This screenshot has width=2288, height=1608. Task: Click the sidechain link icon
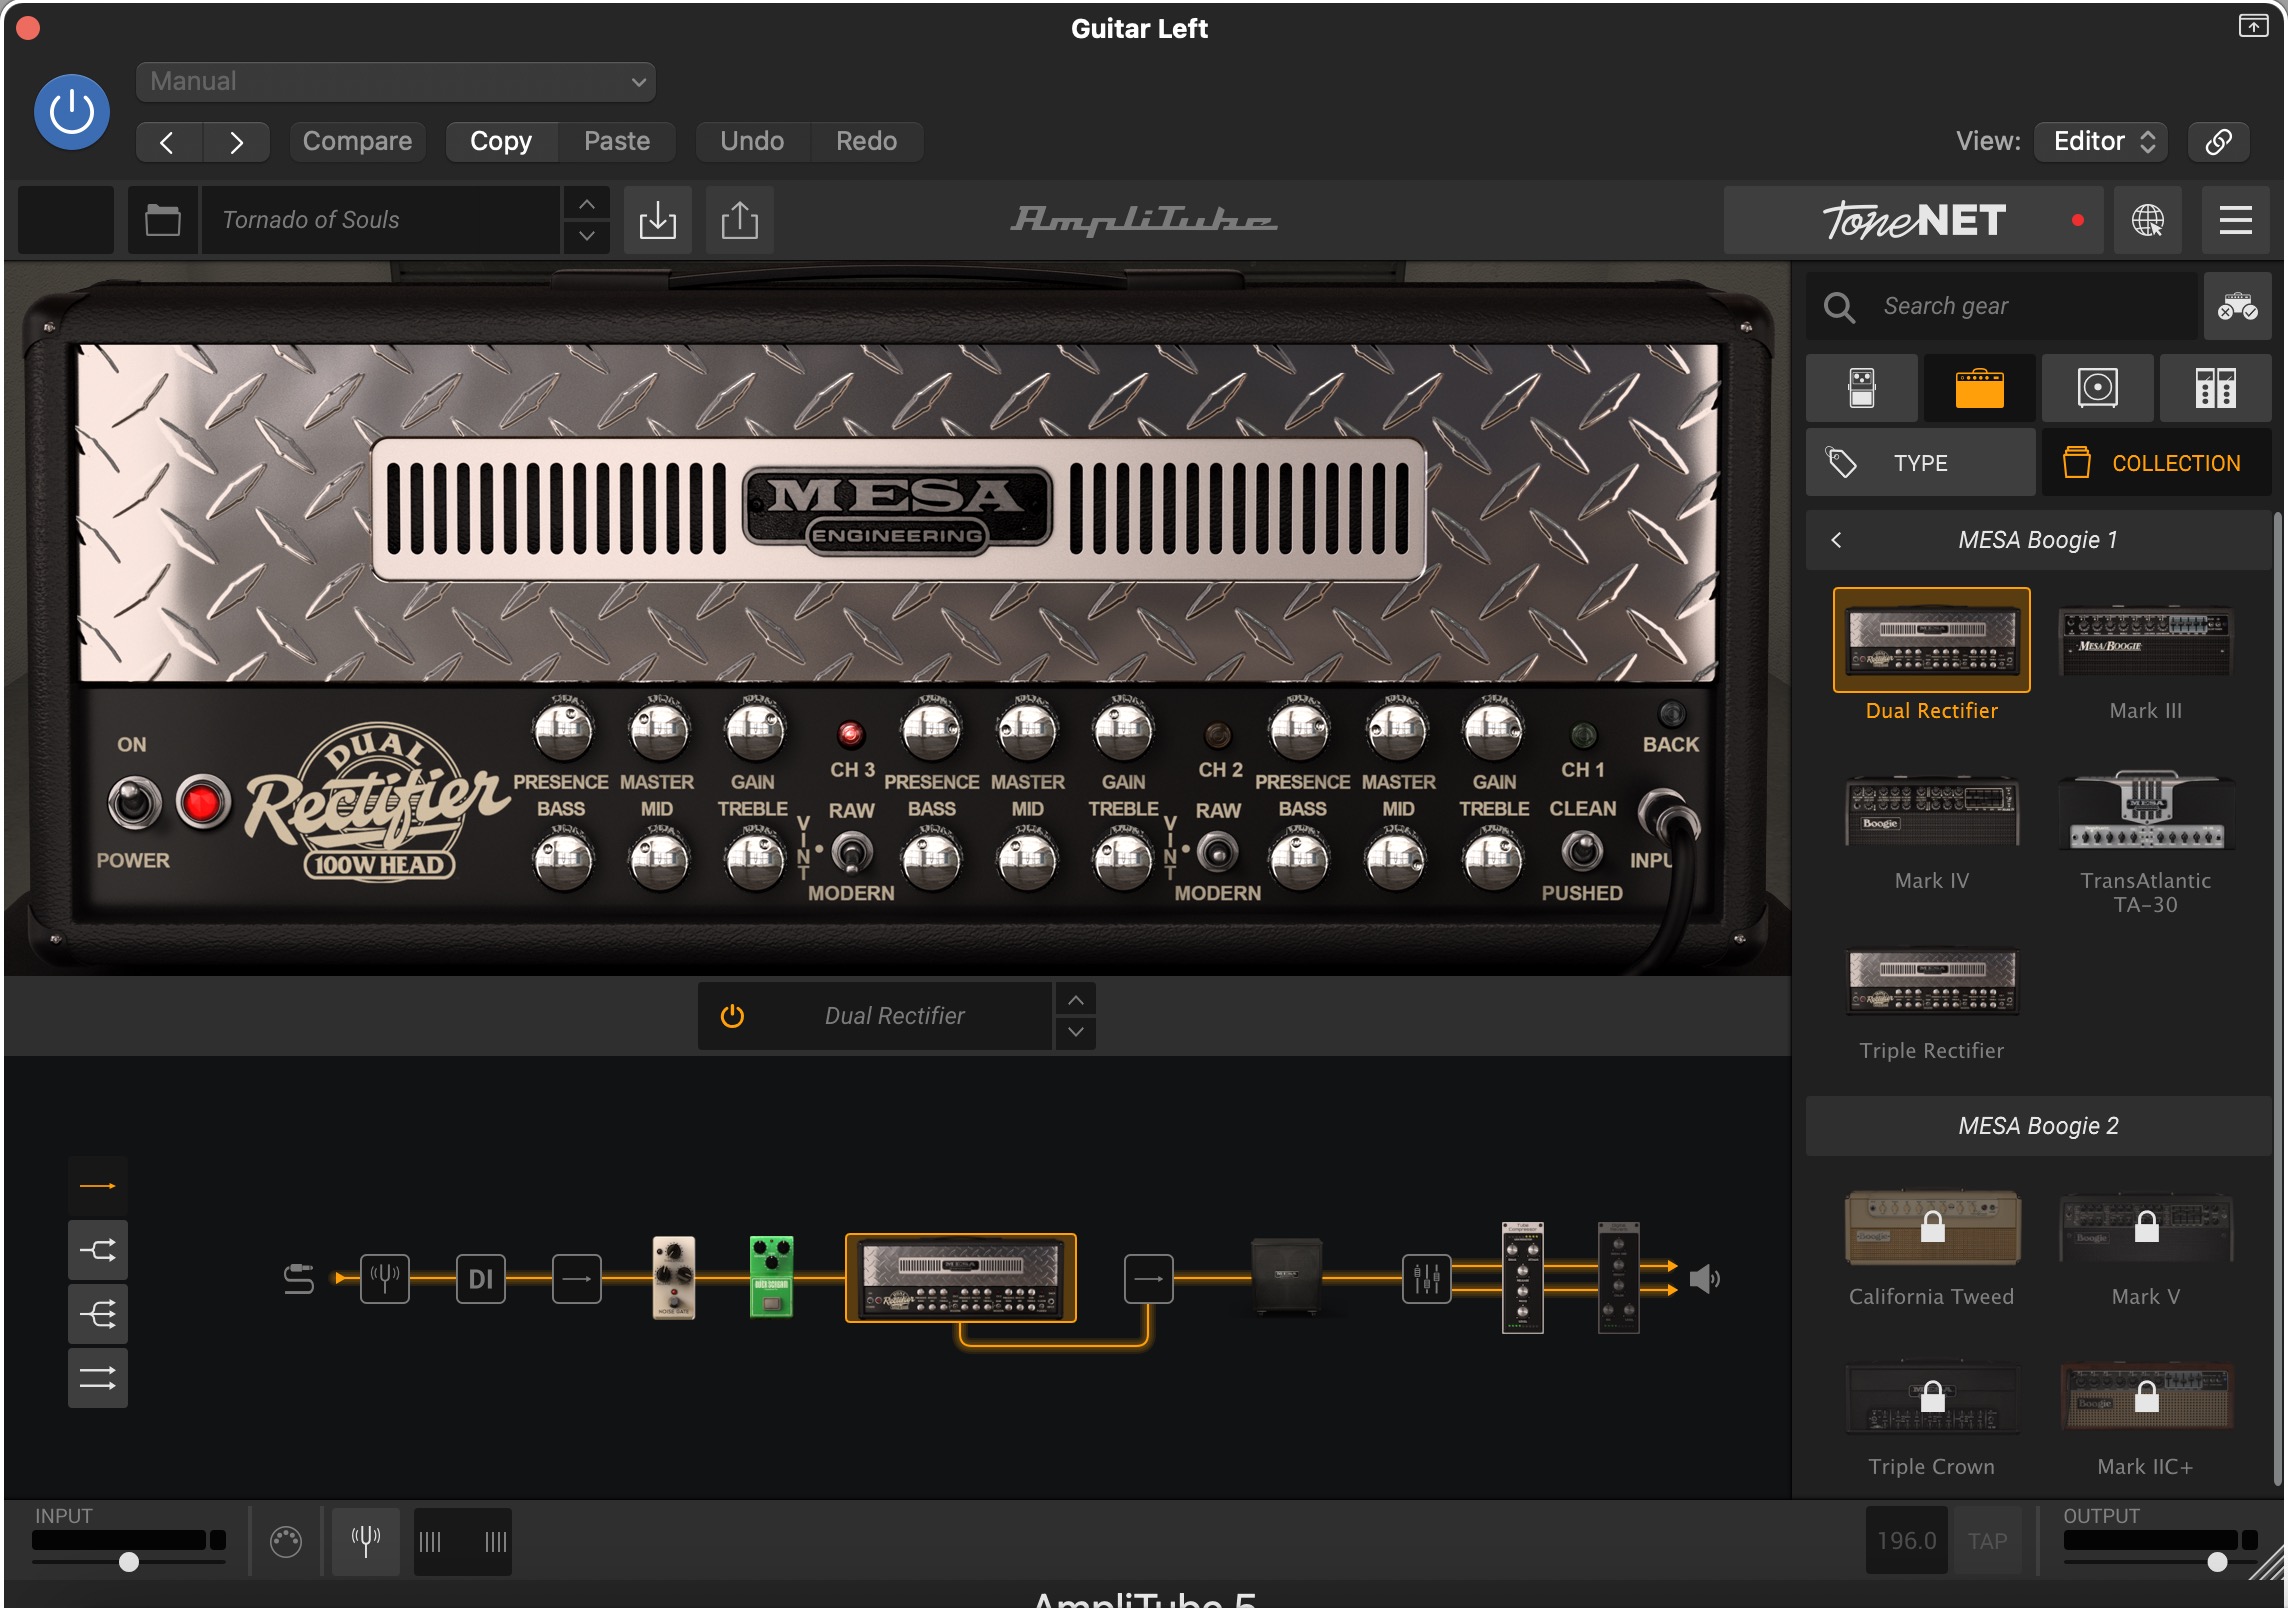(2218, 142)
